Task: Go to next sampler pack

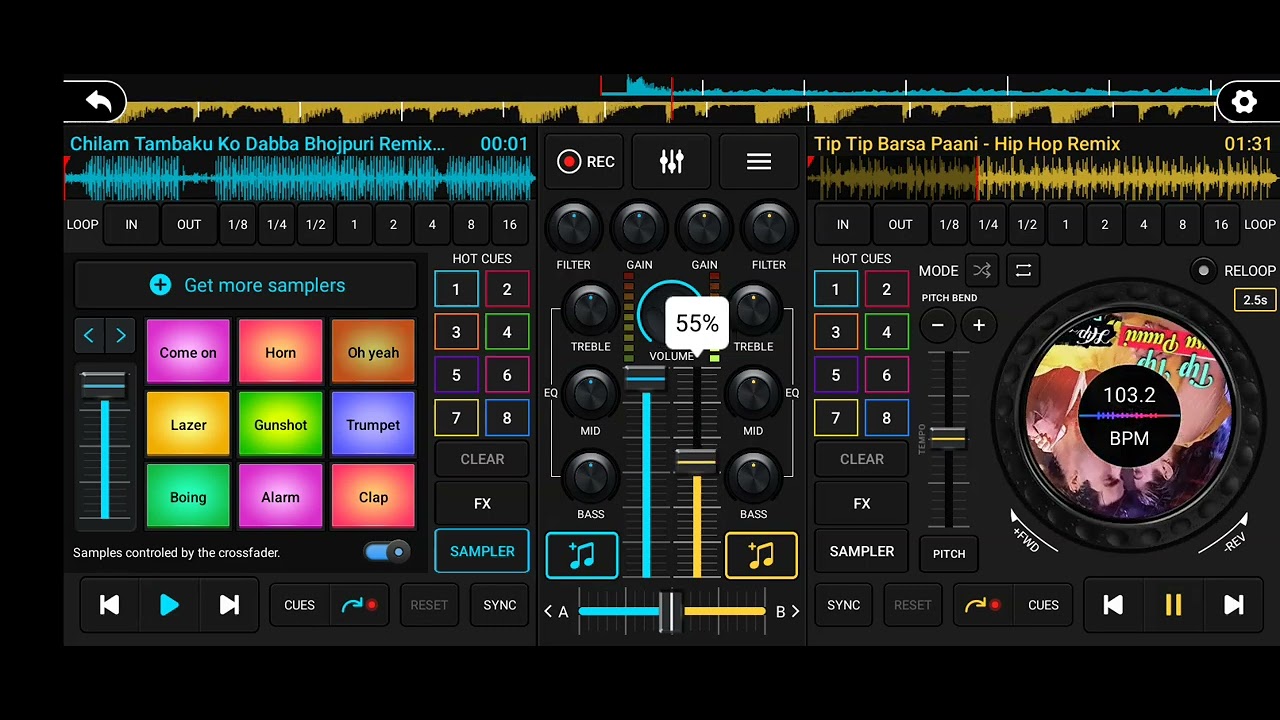Action: [x=121, y=336]
